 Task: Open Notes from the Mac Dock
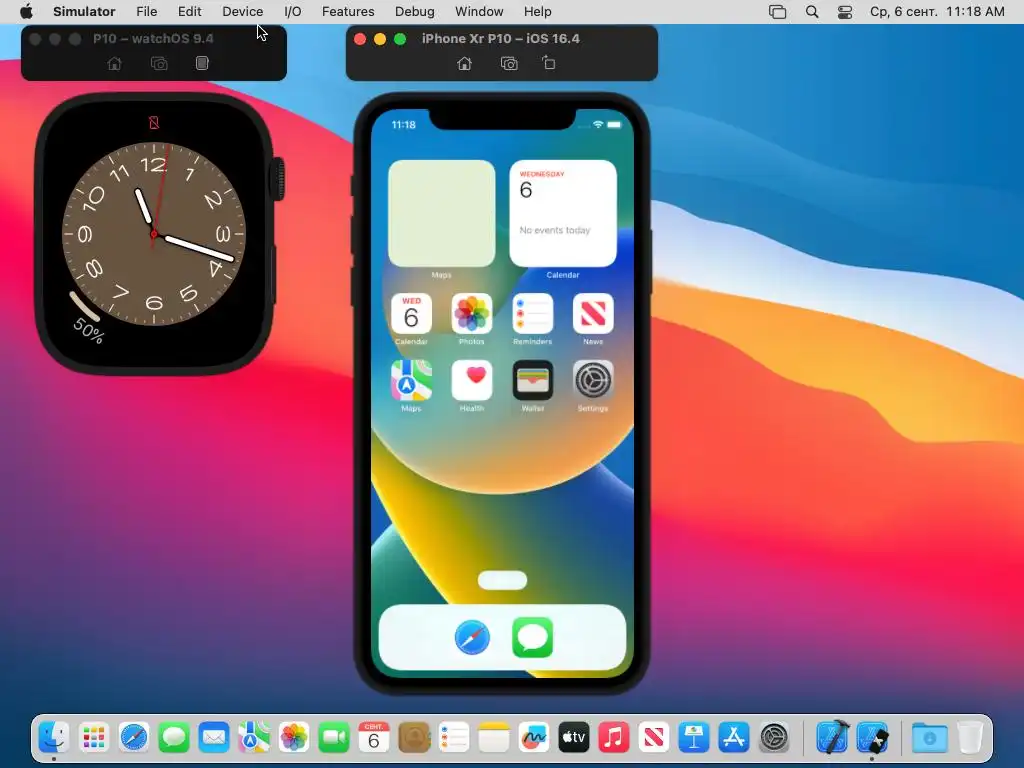tap(494, 738)
